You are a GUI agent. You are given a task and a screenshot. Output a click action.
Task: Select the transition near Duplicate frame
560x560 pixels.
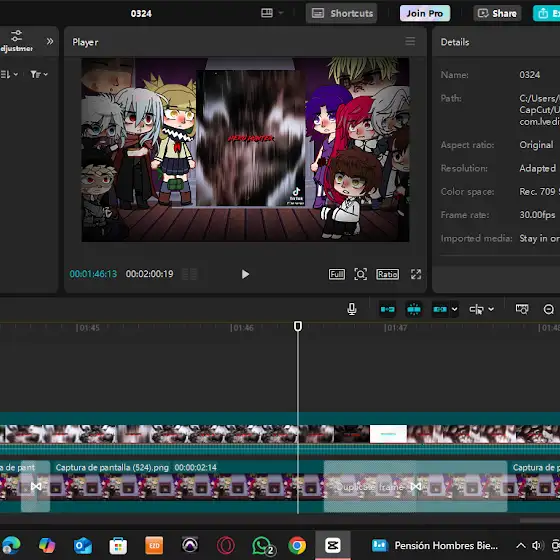click(416, 486)
